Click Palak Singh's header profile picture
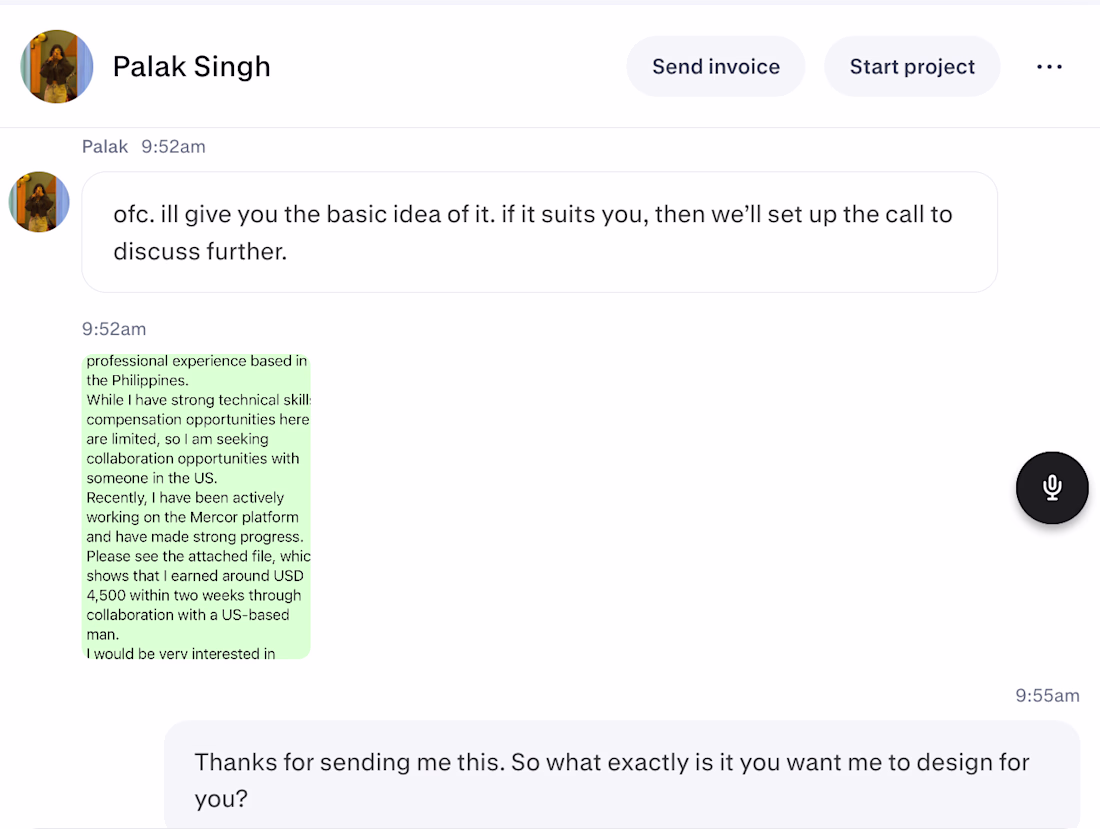The image size is (1100, 829). coord(57,67)
